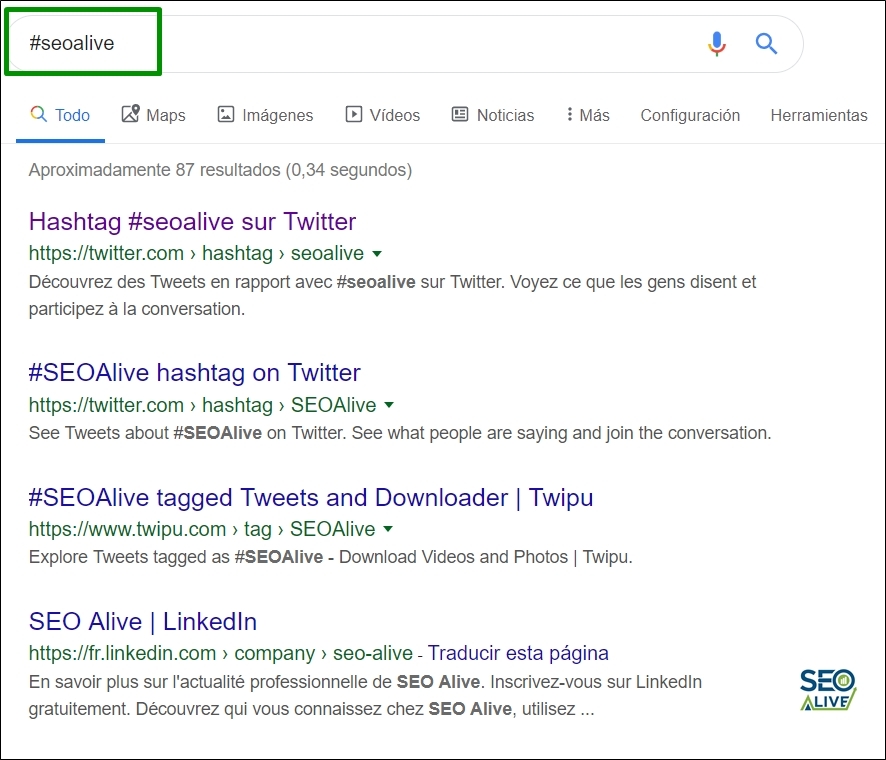Screen dimensions: 886x760
Task: Open the chevron next to twipu.com result URL
Action: (389, 530)
